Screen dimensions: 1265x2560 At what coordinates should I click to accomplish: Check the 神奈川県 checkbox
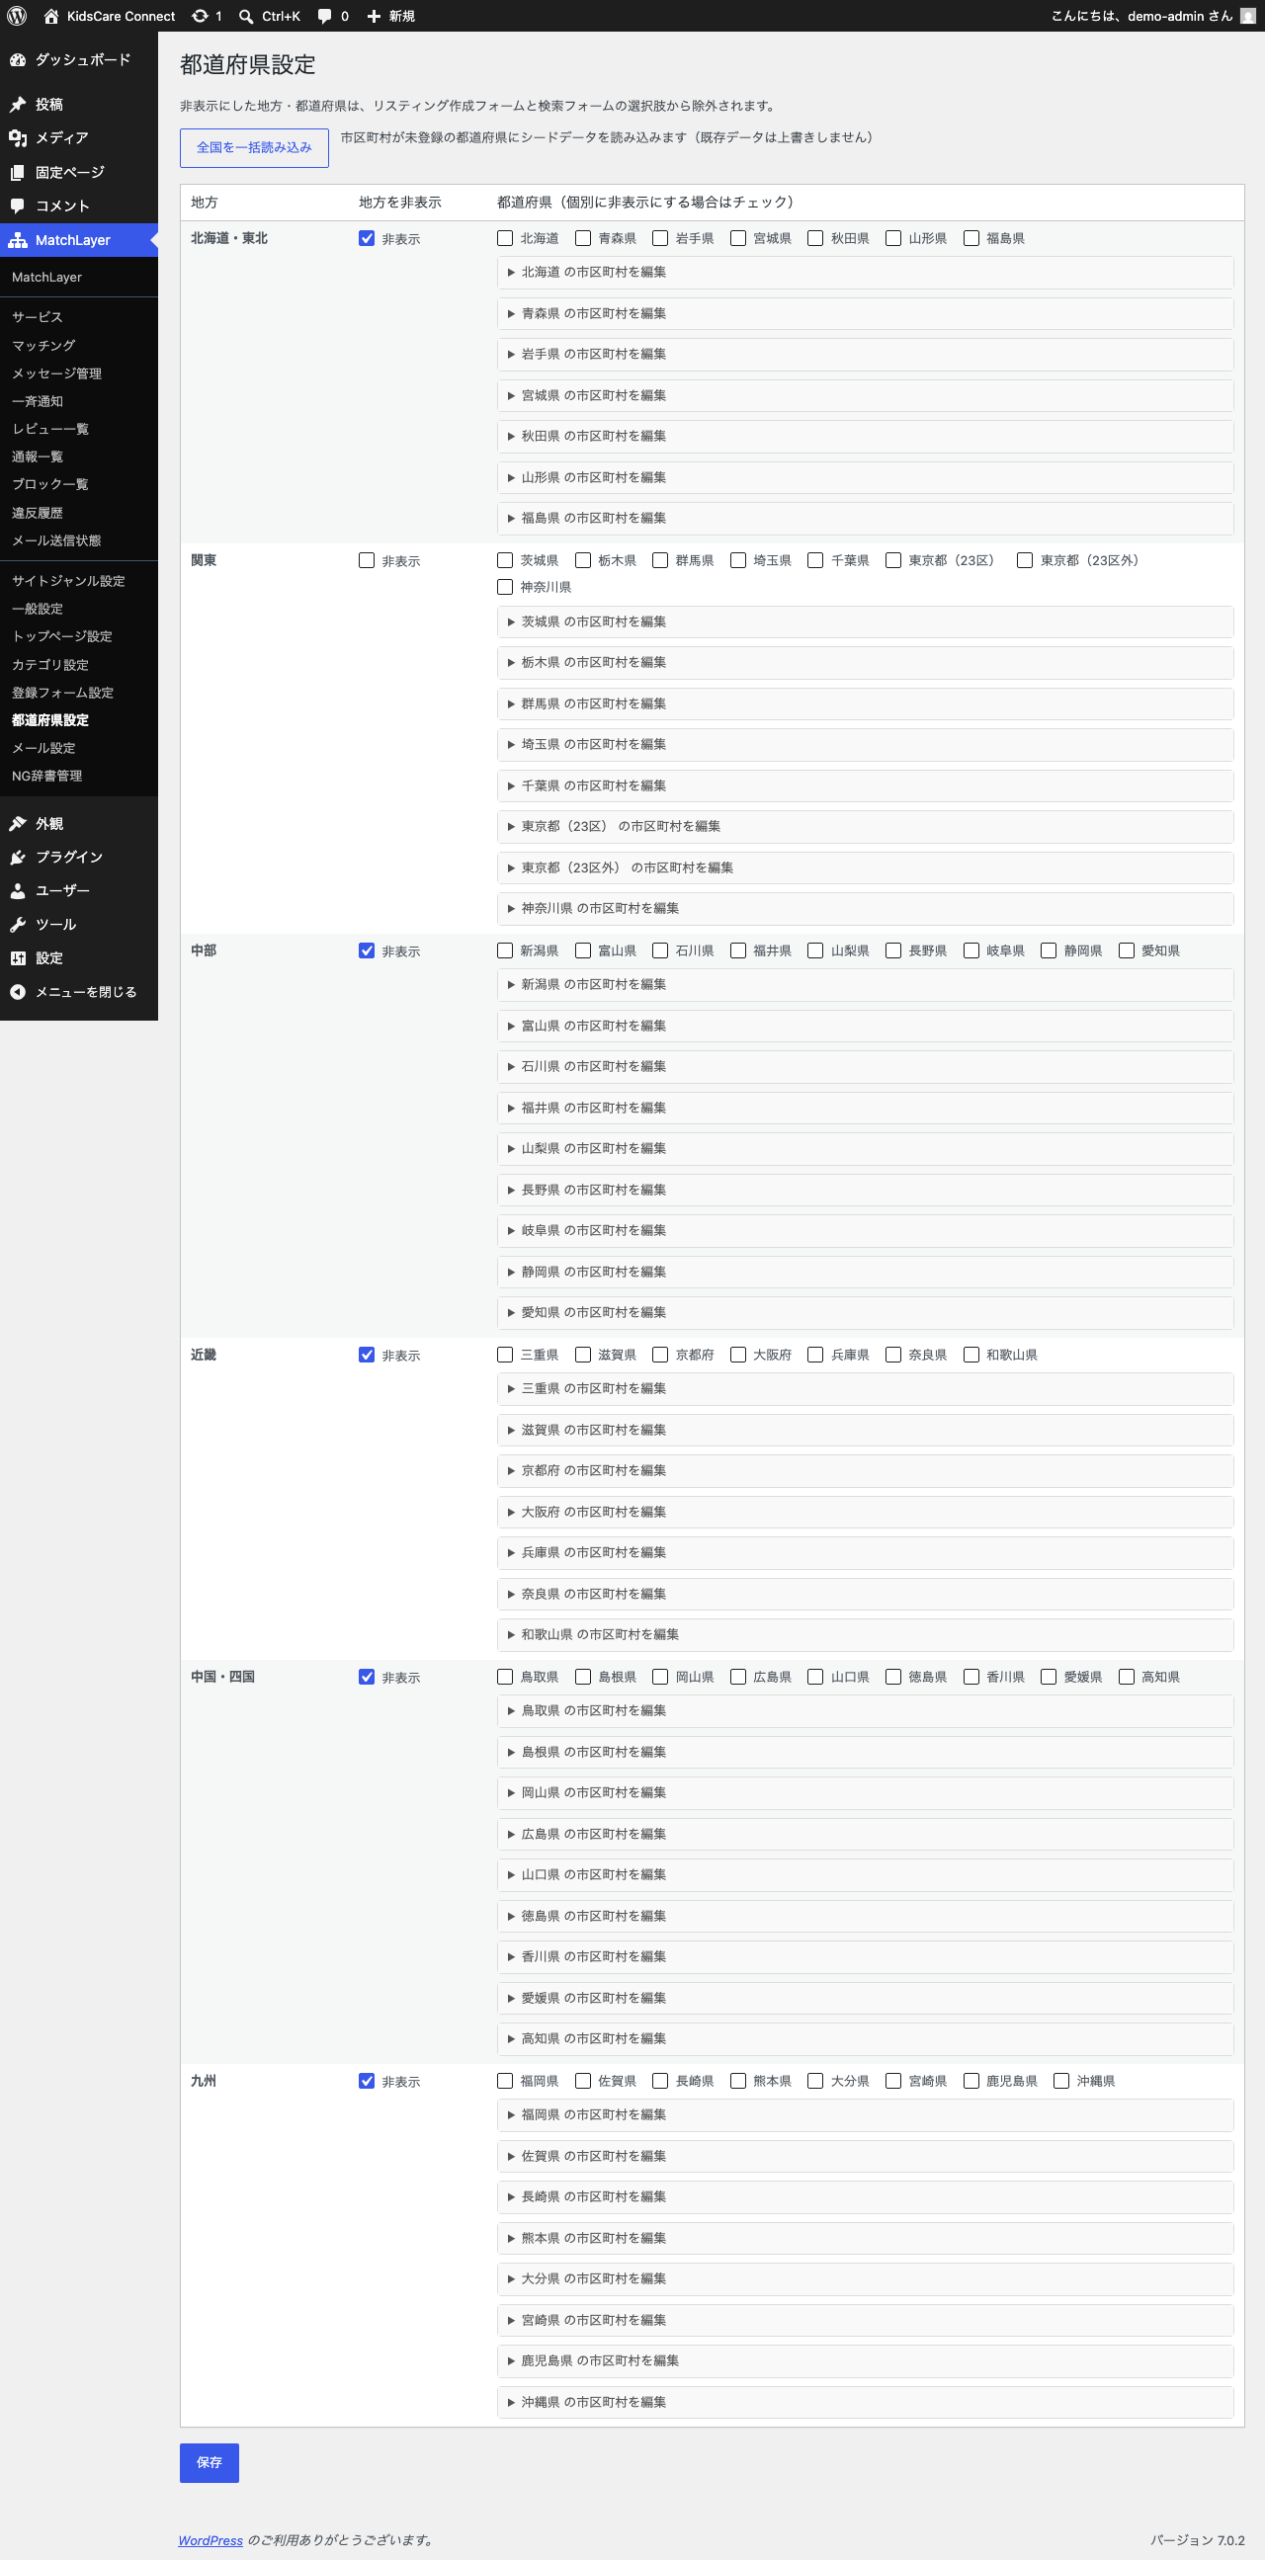[x=505, y=587]
